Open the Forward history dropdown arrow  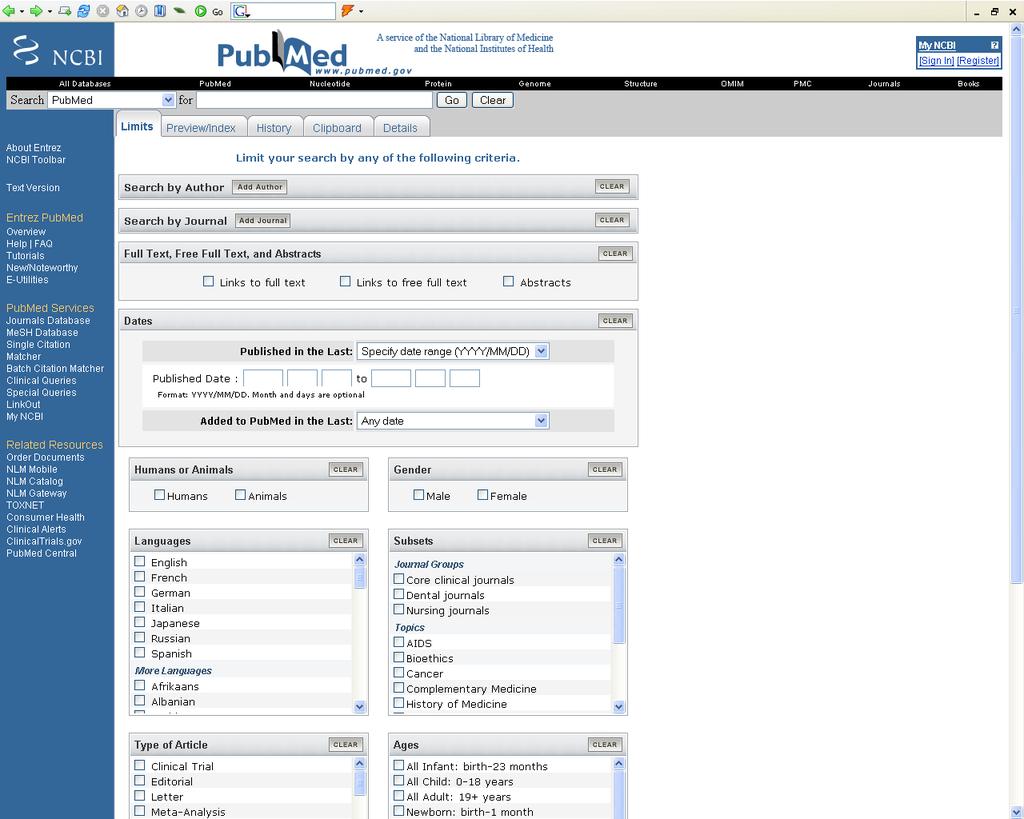(49, 12)
